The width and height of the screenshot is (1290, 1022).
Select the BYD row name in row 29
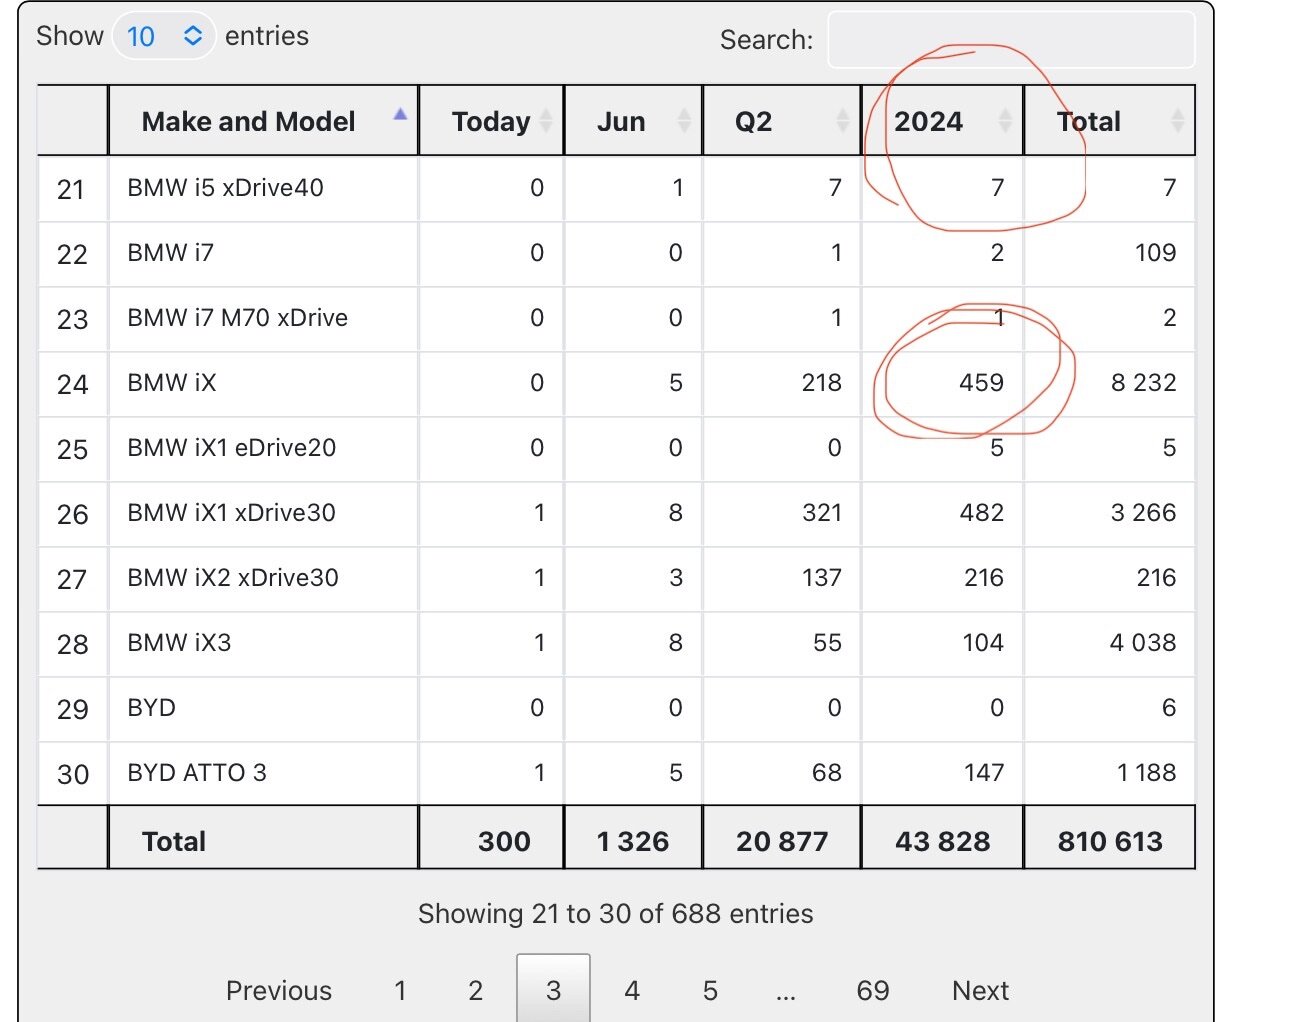[x=151, y=708]
